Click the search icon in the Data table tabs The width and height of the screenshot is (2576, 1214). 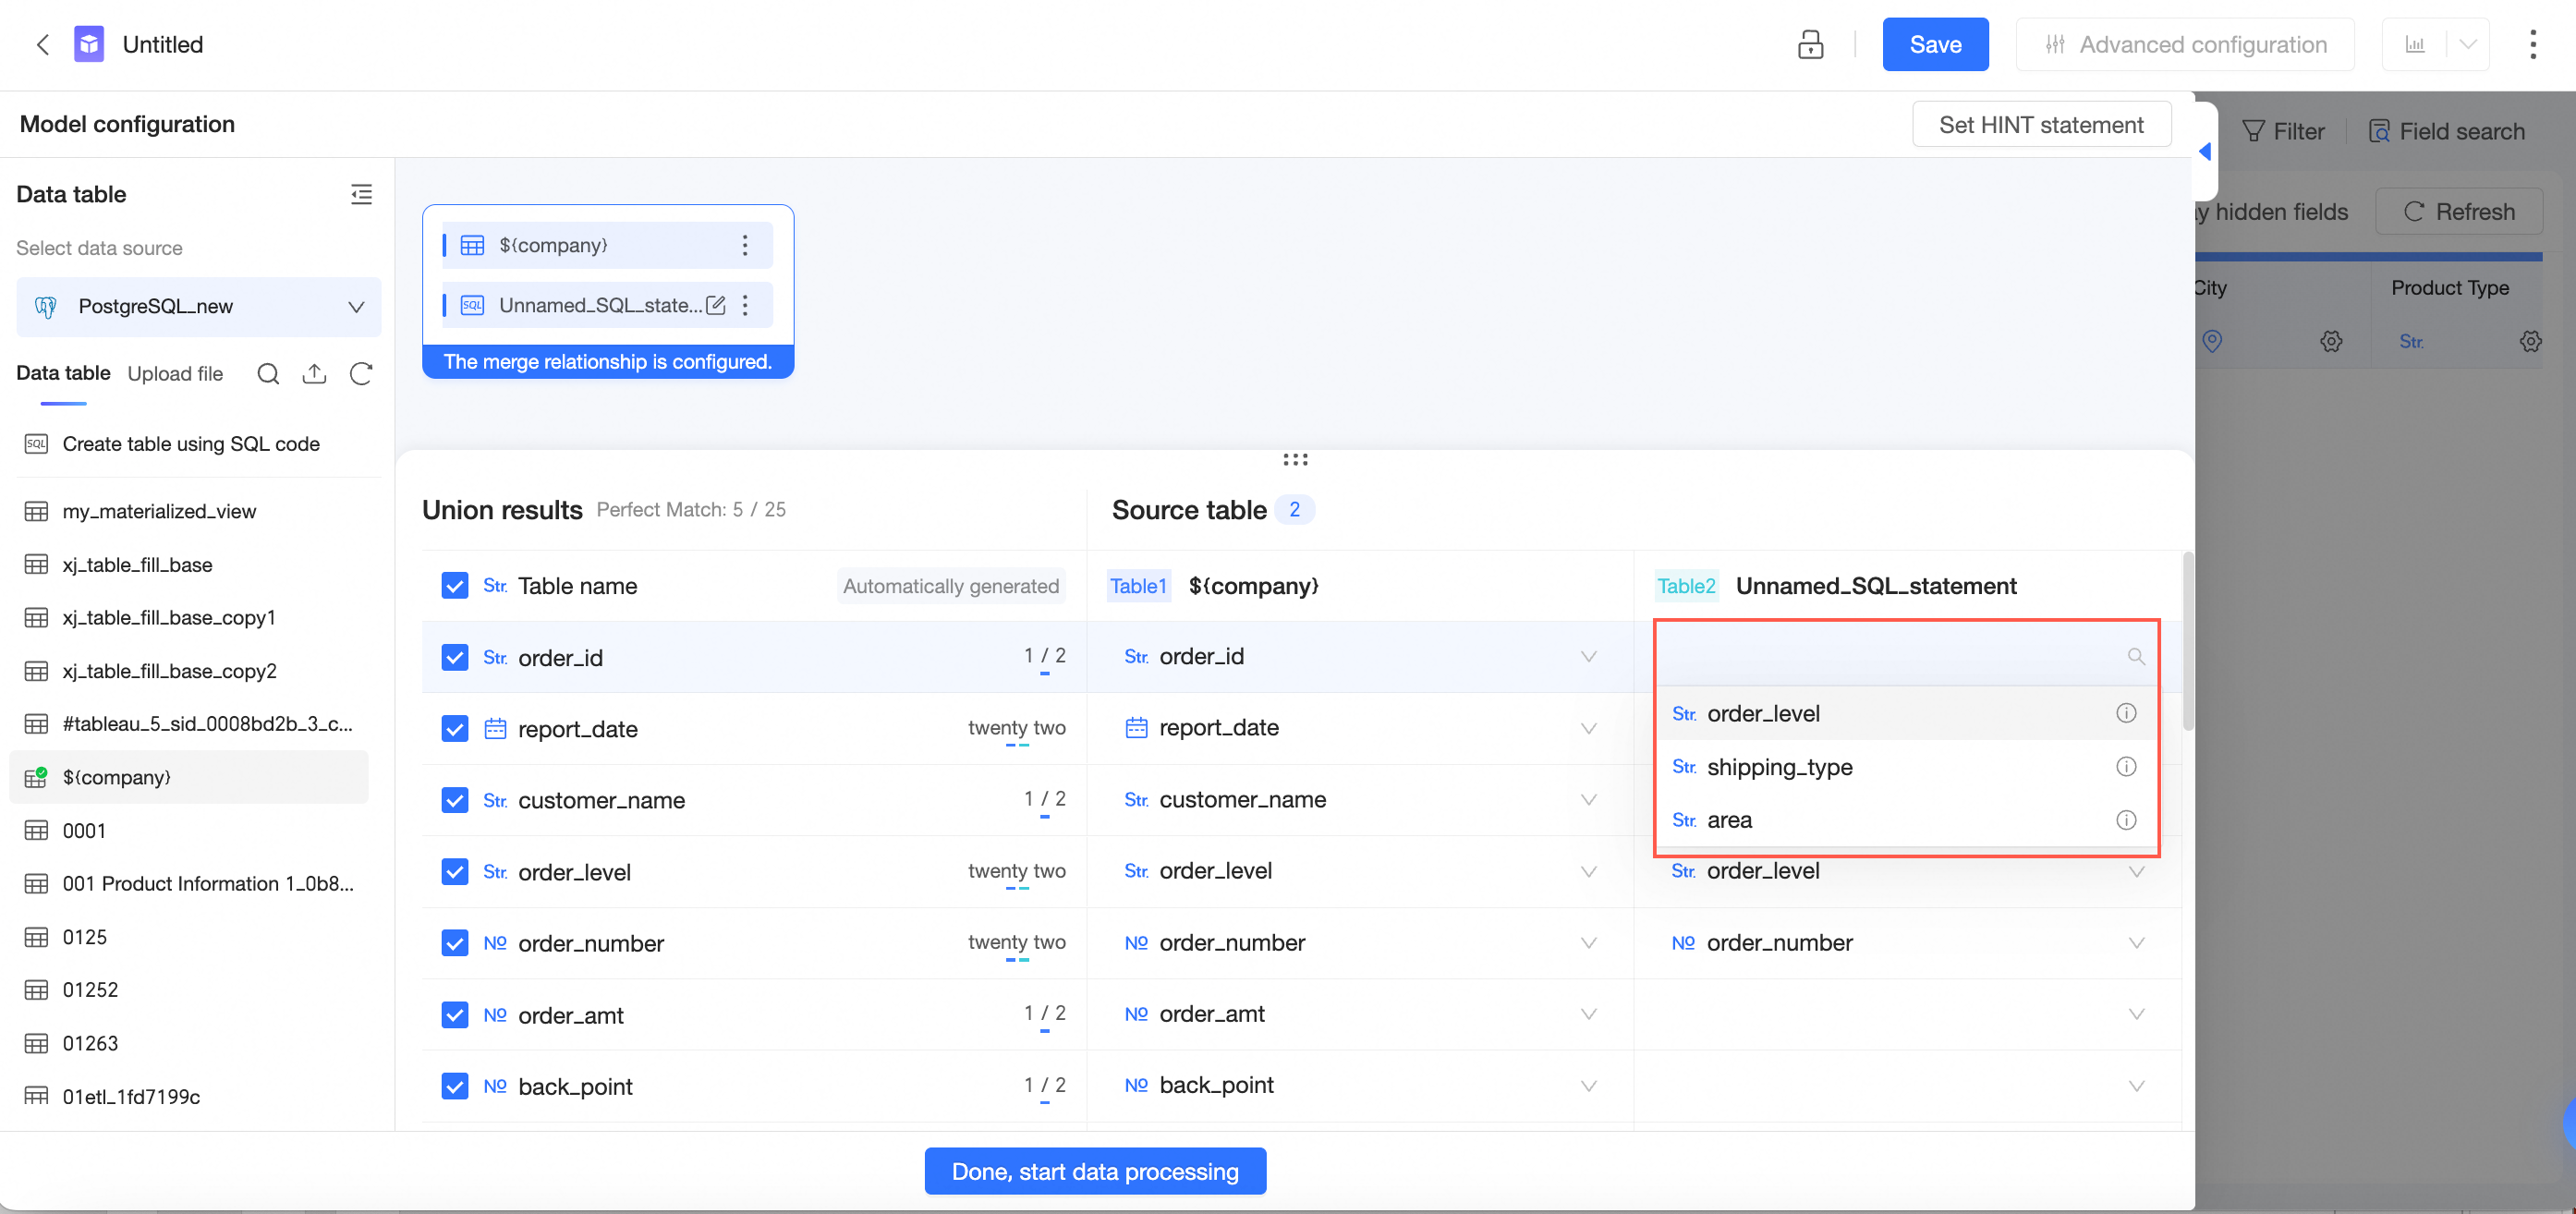coord(267,373)
